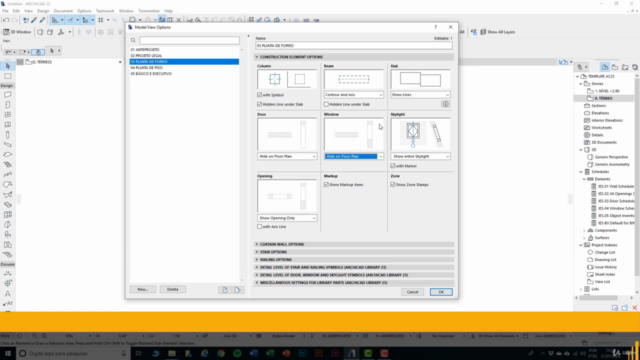Click the Undo icon in toolbar
This screenshot has height=360, width=640.
pyautogui.click(x=6, y=20)
